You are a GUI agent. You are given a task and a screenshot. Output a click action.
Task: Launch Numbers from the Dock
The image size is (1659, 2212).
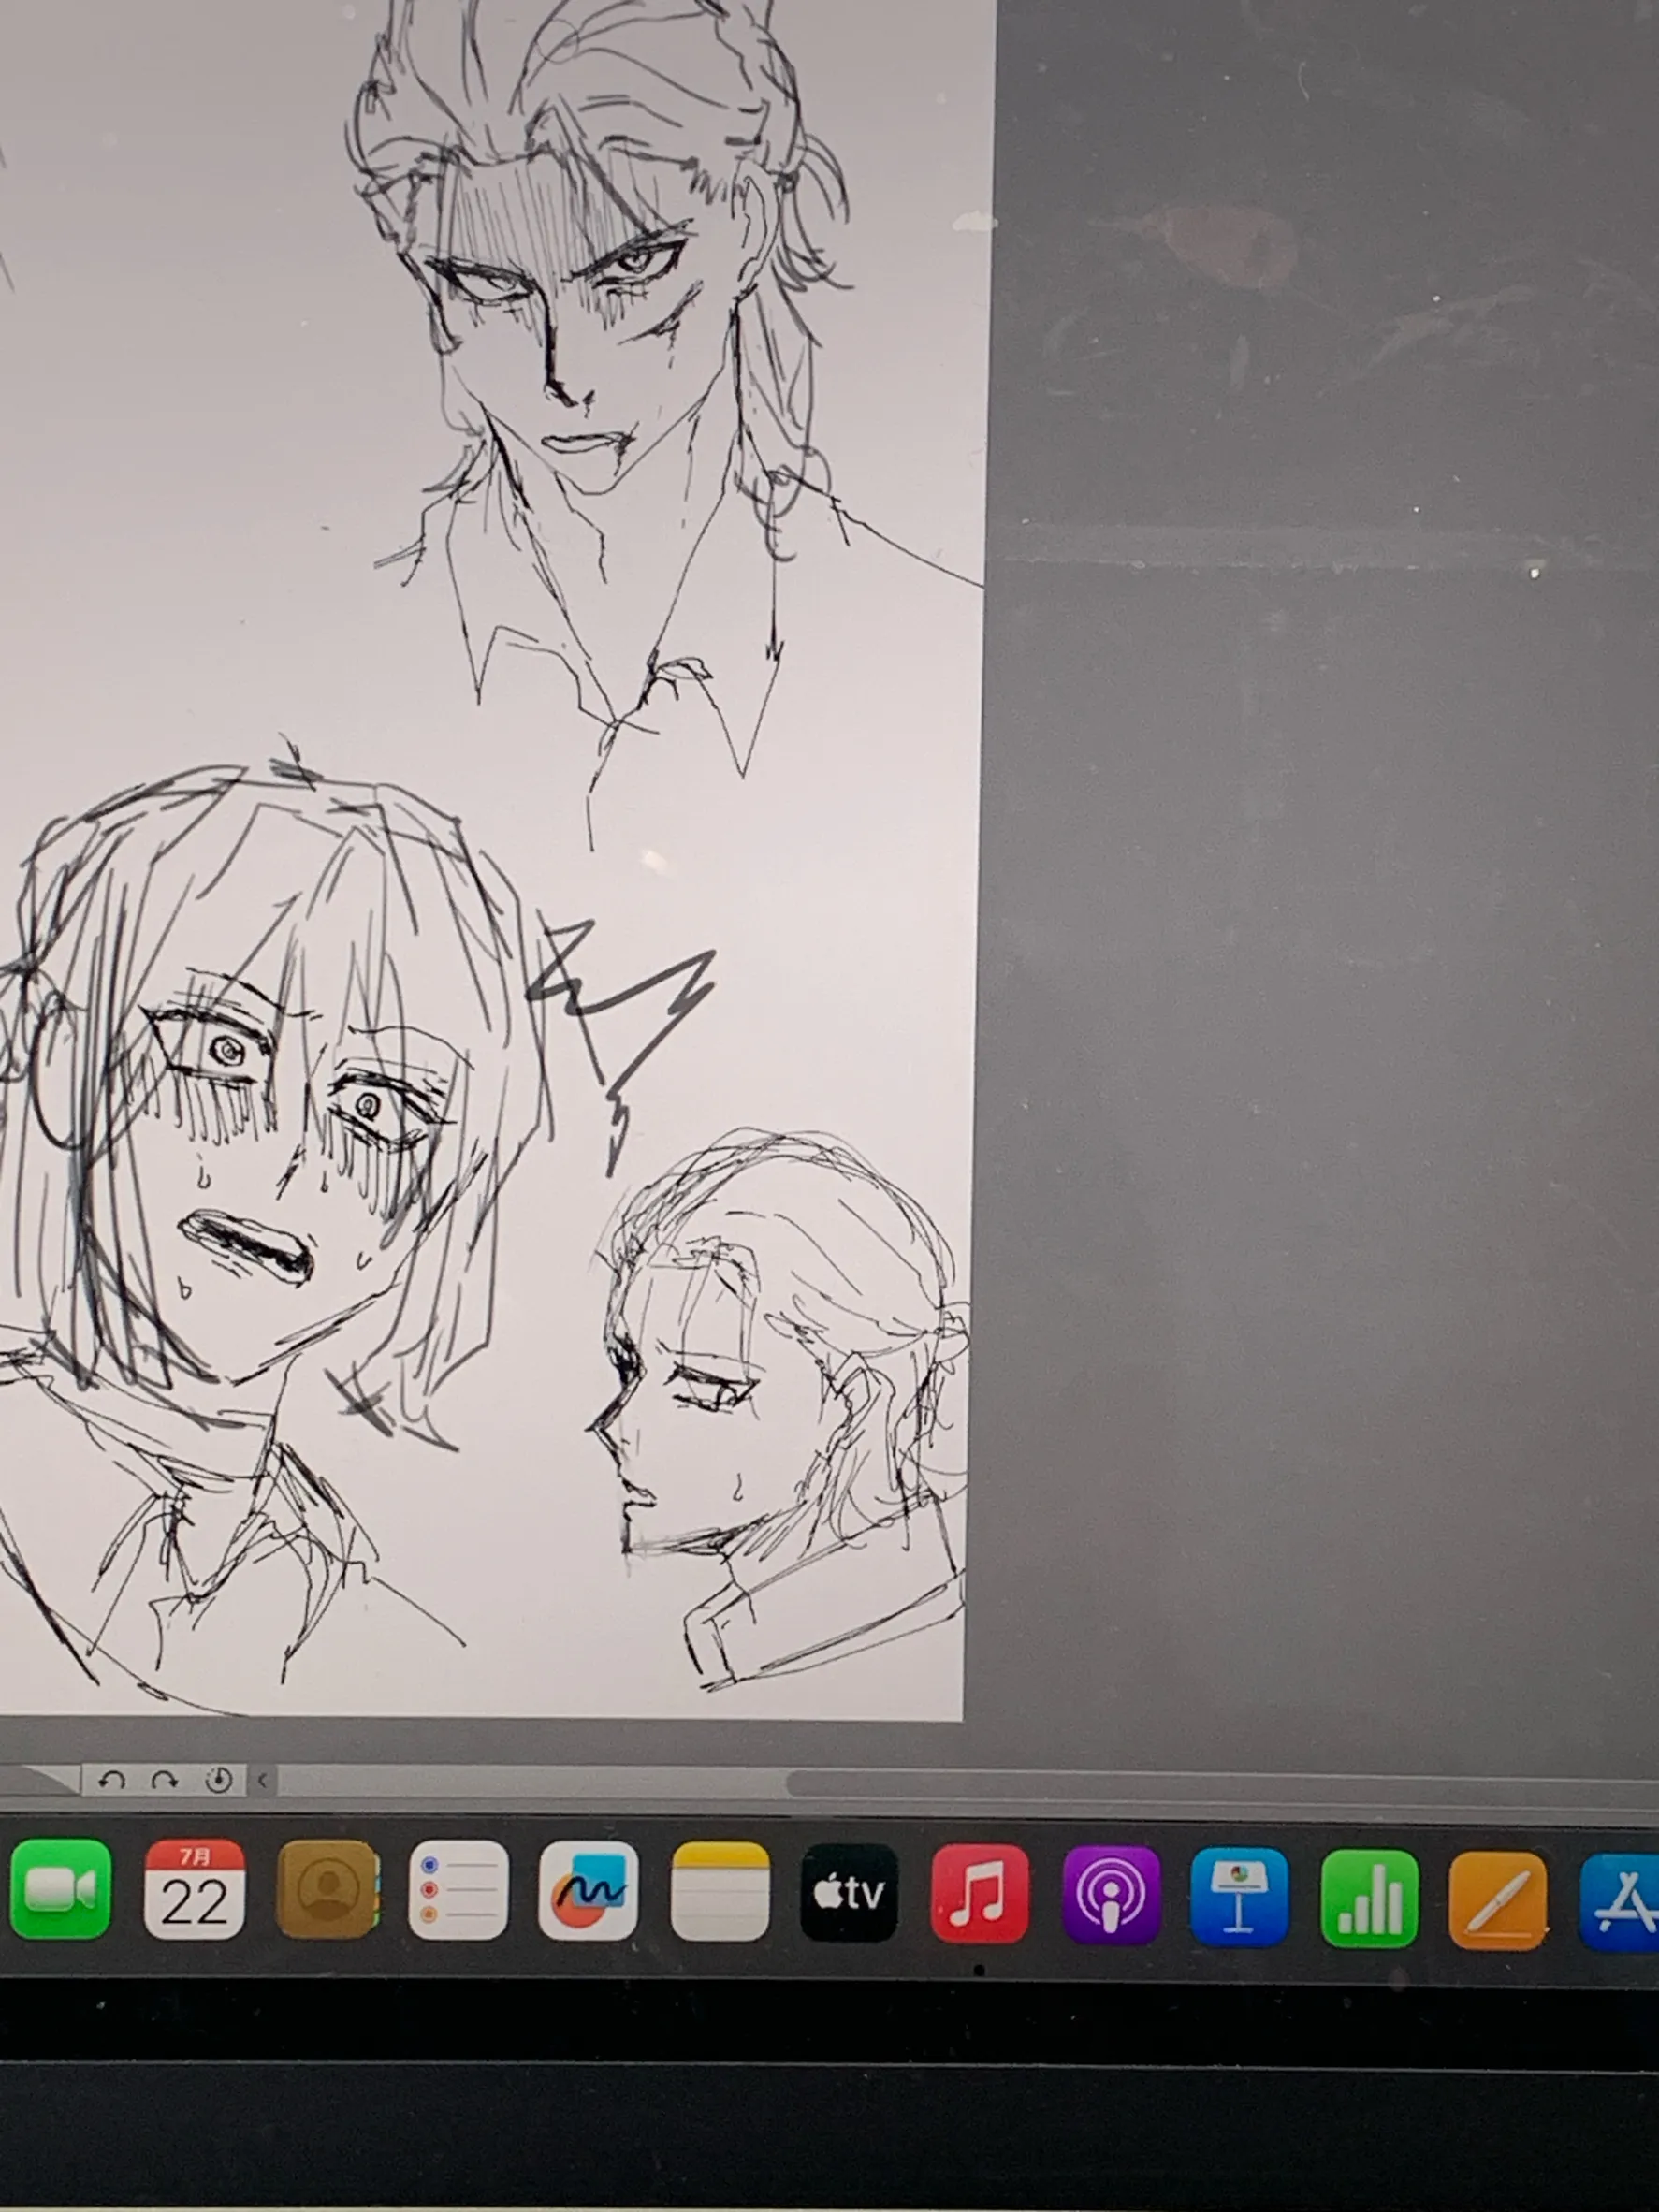pyautogui.click(x=1369, y=1898)
